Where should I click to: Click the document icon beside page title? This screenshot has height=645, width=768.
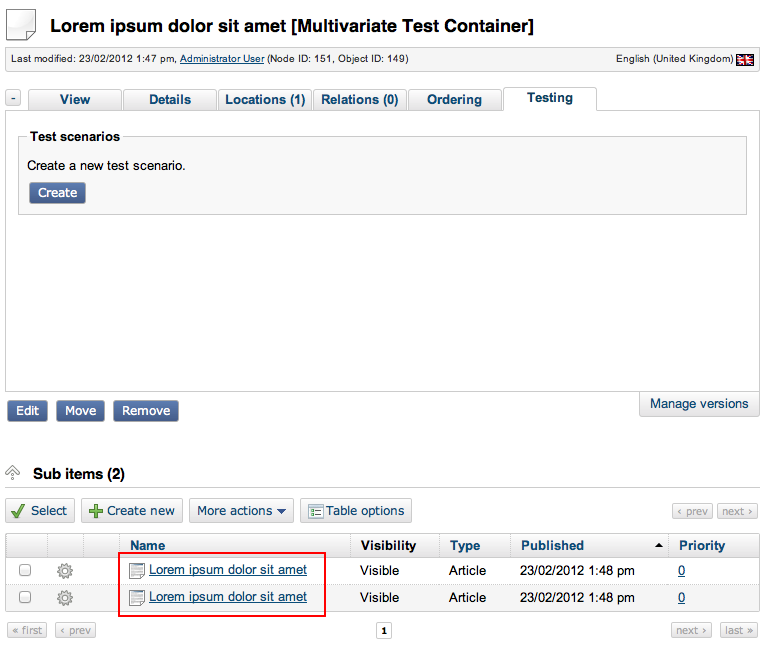click(x=21, y=26)
